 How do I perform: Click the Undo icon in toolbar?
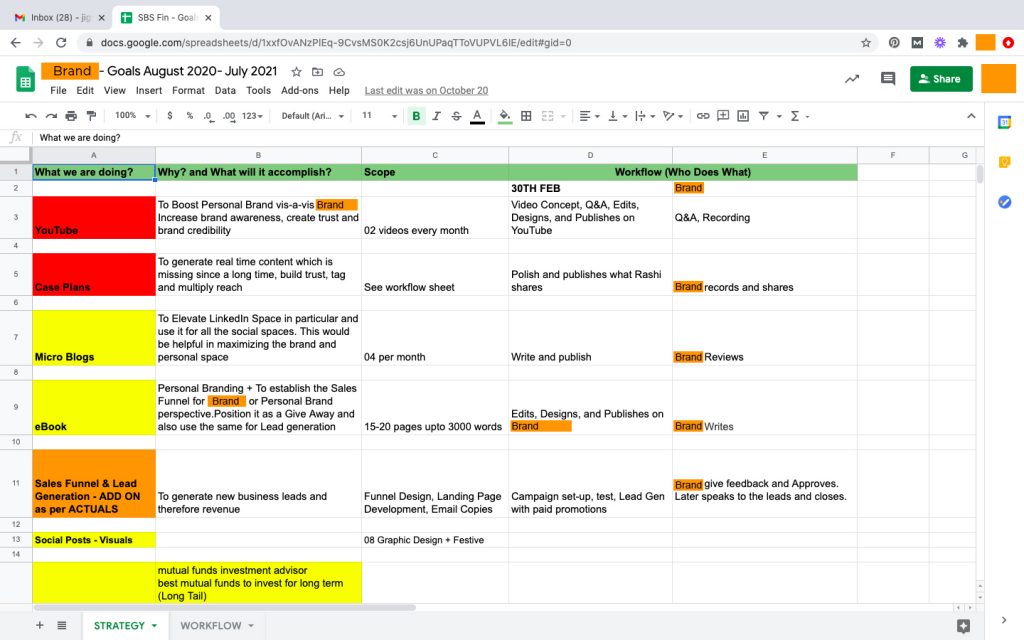[x=31, y=116]
